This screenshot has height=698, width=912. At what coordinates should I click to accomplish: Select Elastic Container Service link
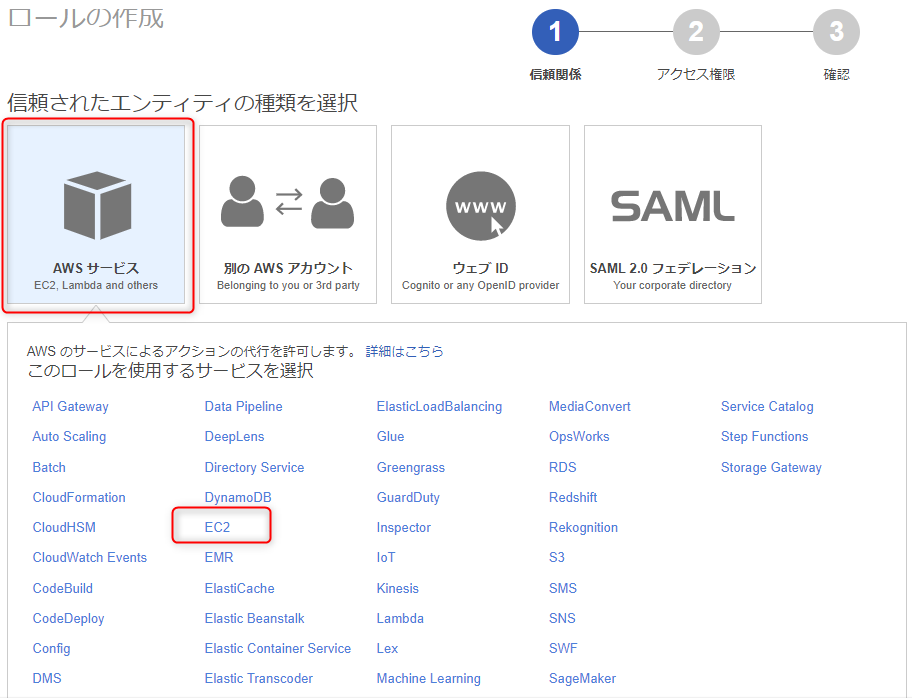277,649
